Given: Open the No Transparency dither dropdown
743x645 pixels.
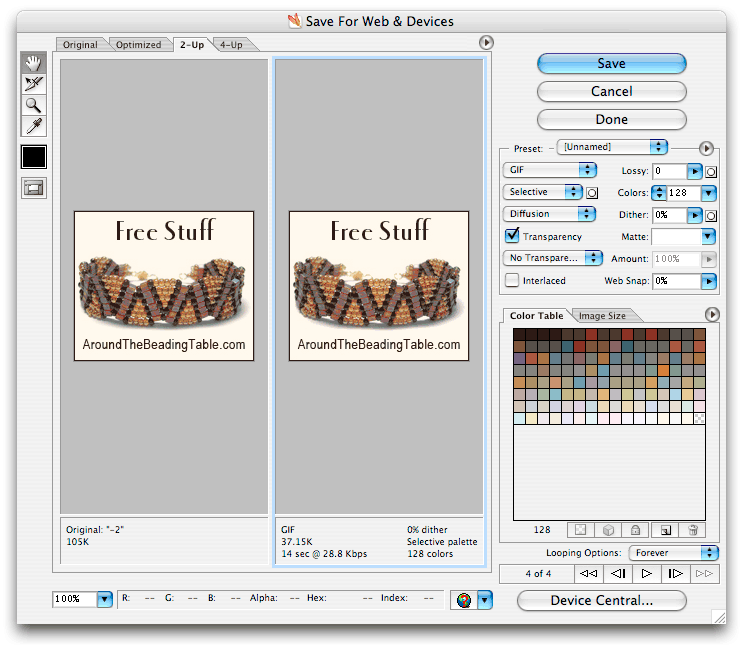Looking at the screenshot, I should (x=553, y=258).
